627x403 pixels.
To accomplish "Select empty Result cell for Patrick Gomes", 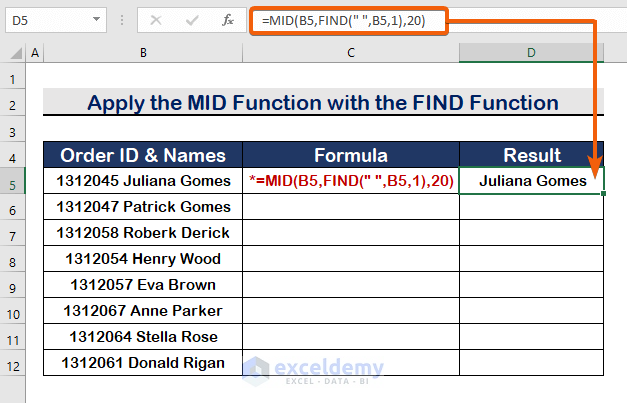I will click(531, 207).
